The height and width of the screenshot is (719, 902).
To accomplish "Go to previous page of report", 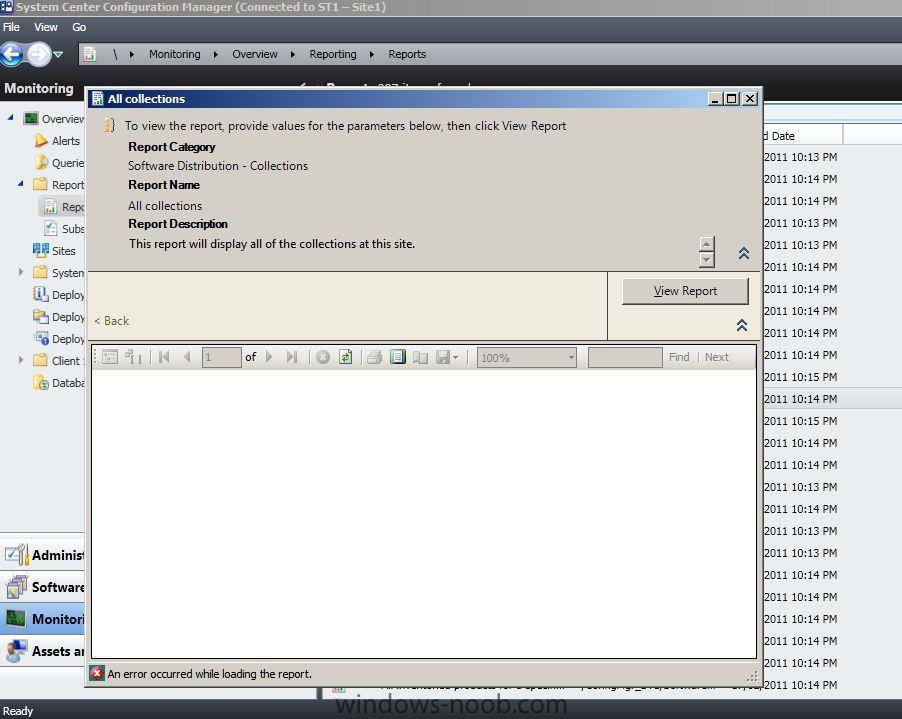I will 187,357.
